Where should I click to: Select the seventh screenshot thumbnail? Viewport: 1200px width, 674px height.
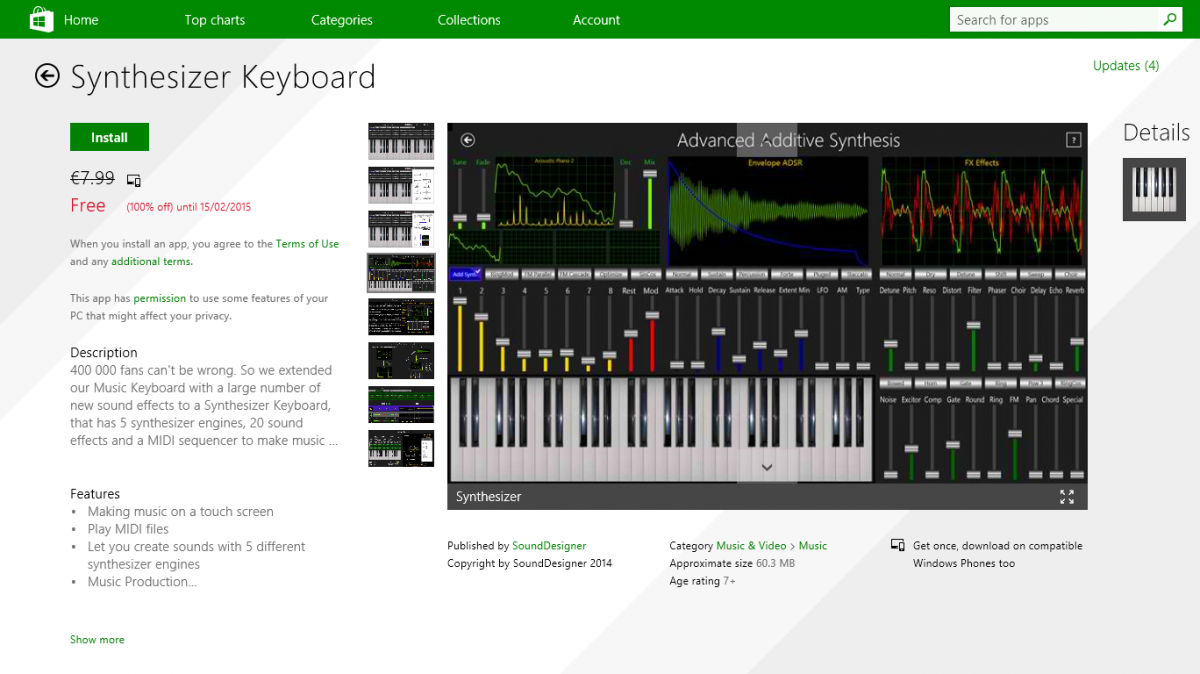pos(401,405)
